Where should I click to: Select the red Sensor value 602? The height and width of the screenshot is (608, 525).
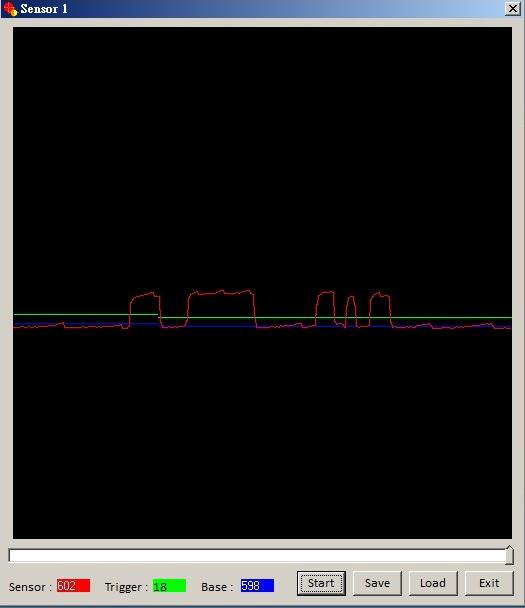pos(73,586)
